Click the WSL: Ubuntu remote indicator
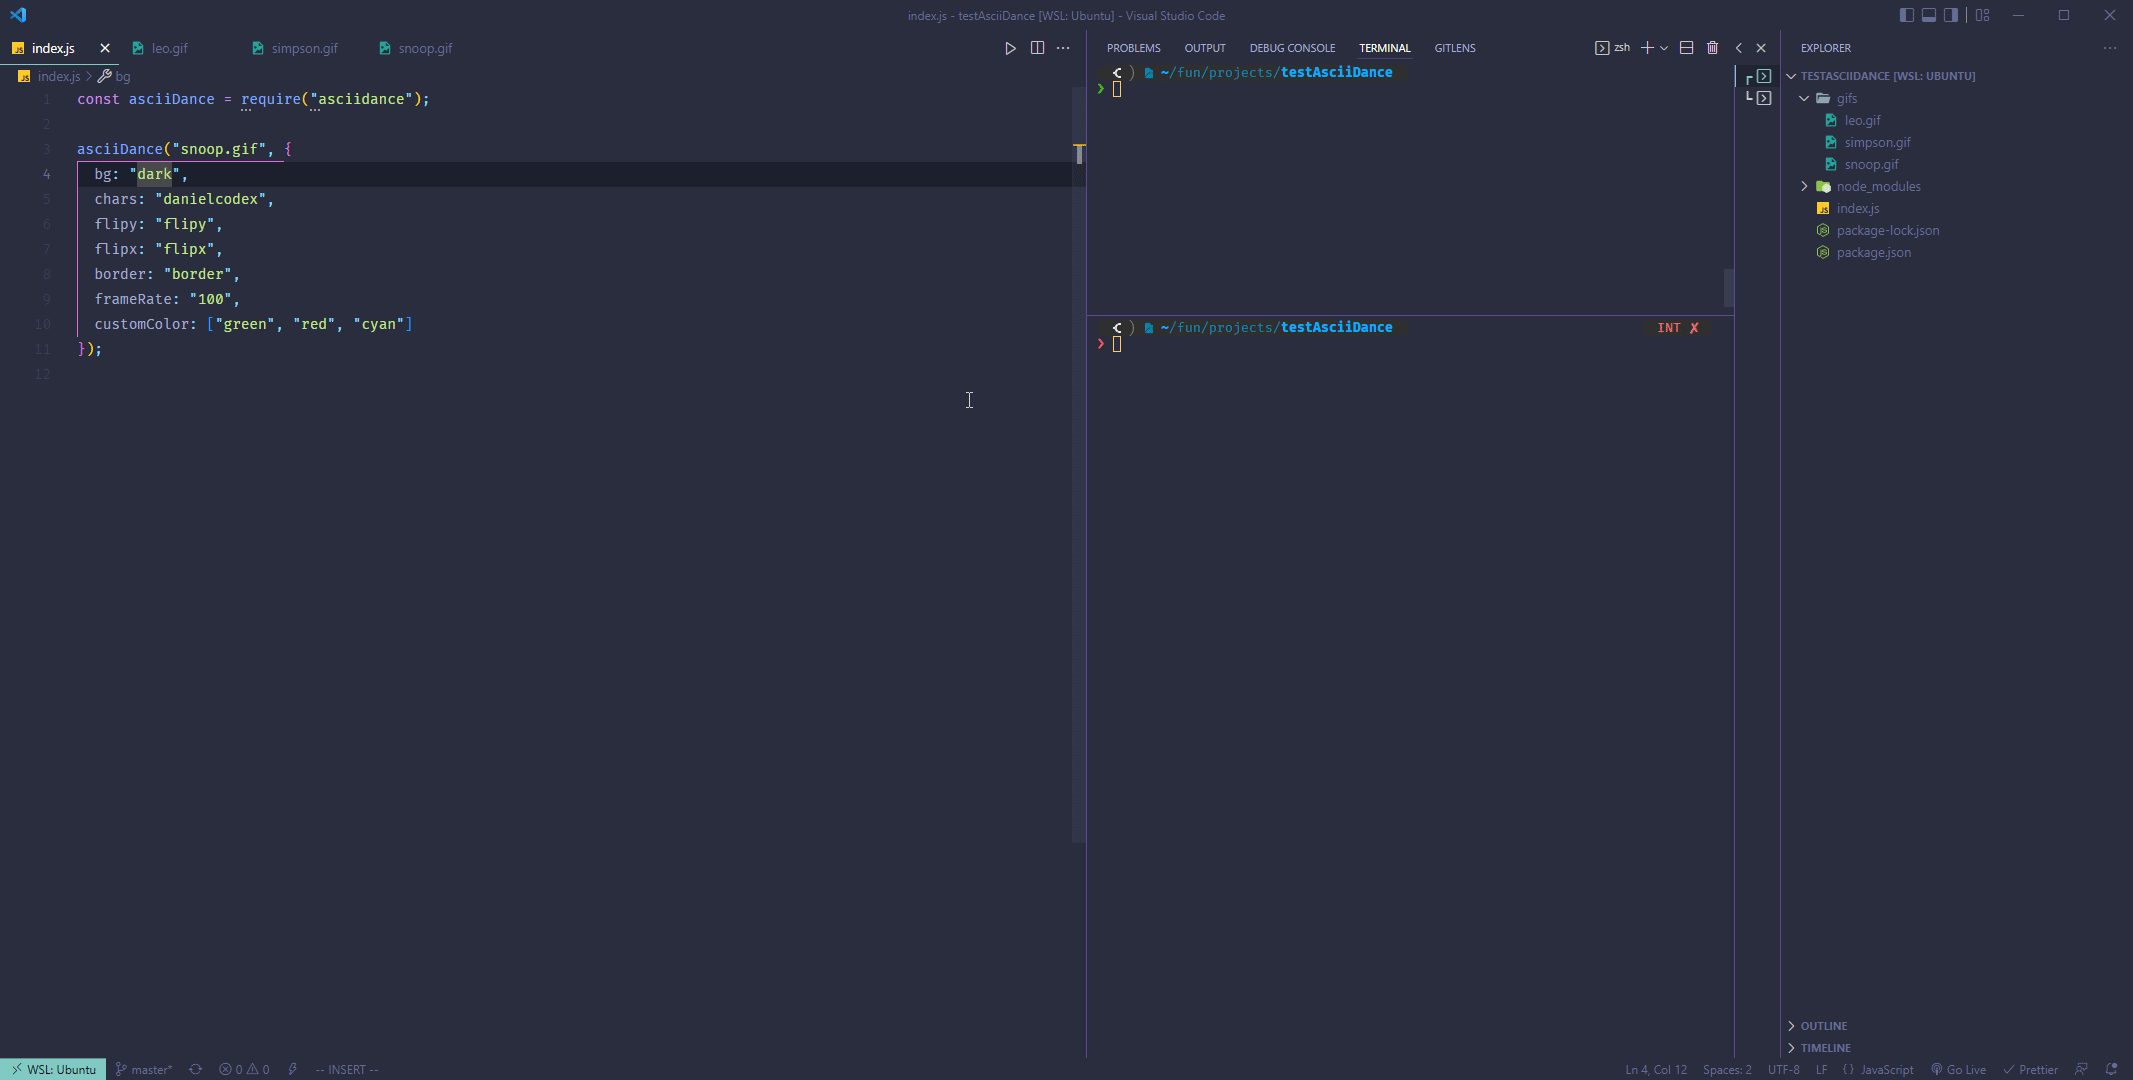The image size is (2133, 1080). pos(53,1069)
